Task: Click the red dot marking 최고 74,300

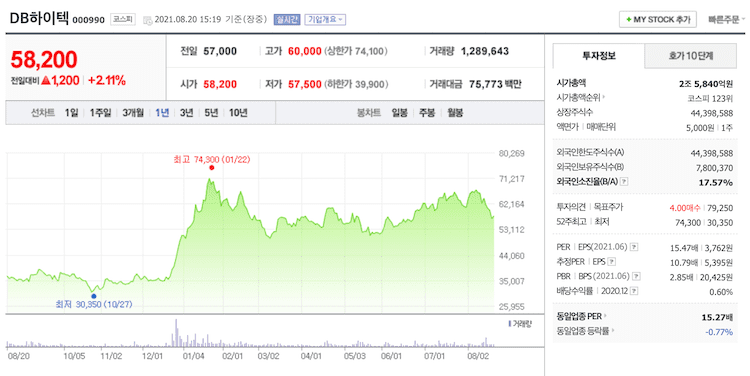Action: coord(211,168)
